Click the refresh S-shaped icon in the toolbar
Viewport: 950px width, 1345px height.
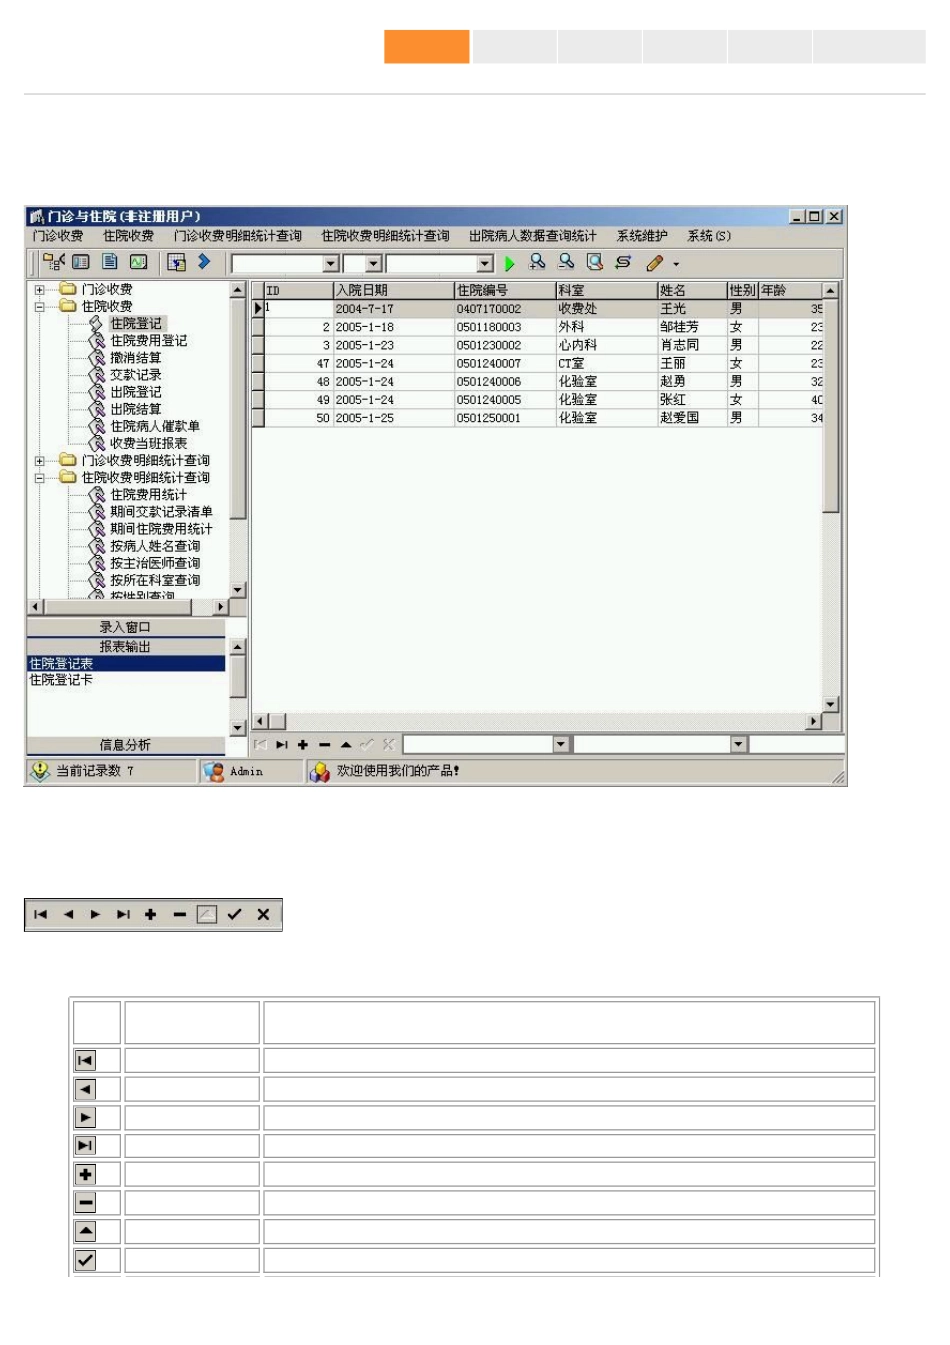(623, 262)
